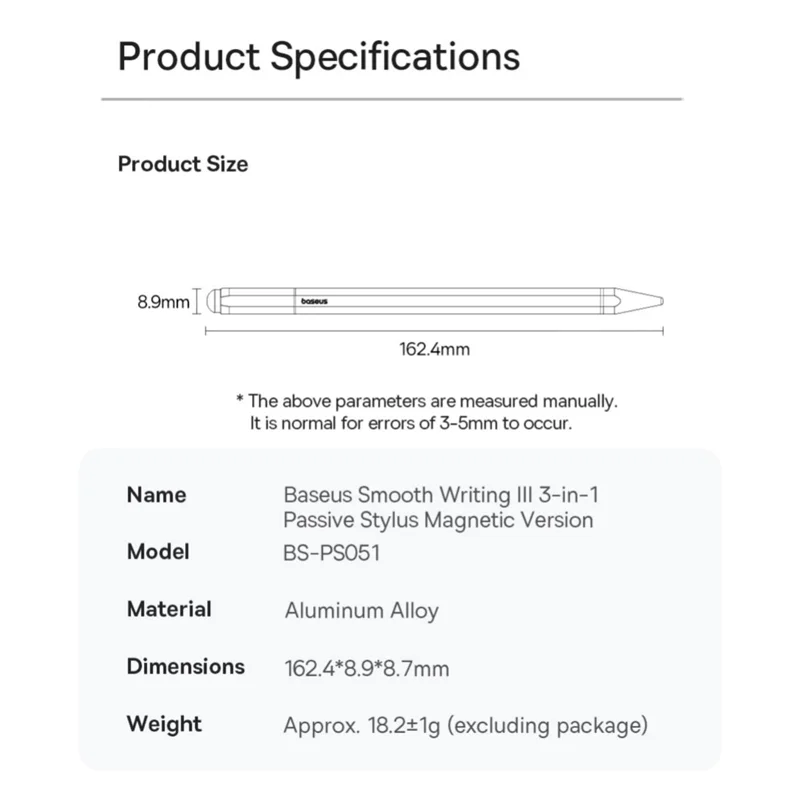The height and width of the screenshot is (800, 800).
Task: Click the 8.9mm width label
Action: pyautogui.click(x=163, y=300)
